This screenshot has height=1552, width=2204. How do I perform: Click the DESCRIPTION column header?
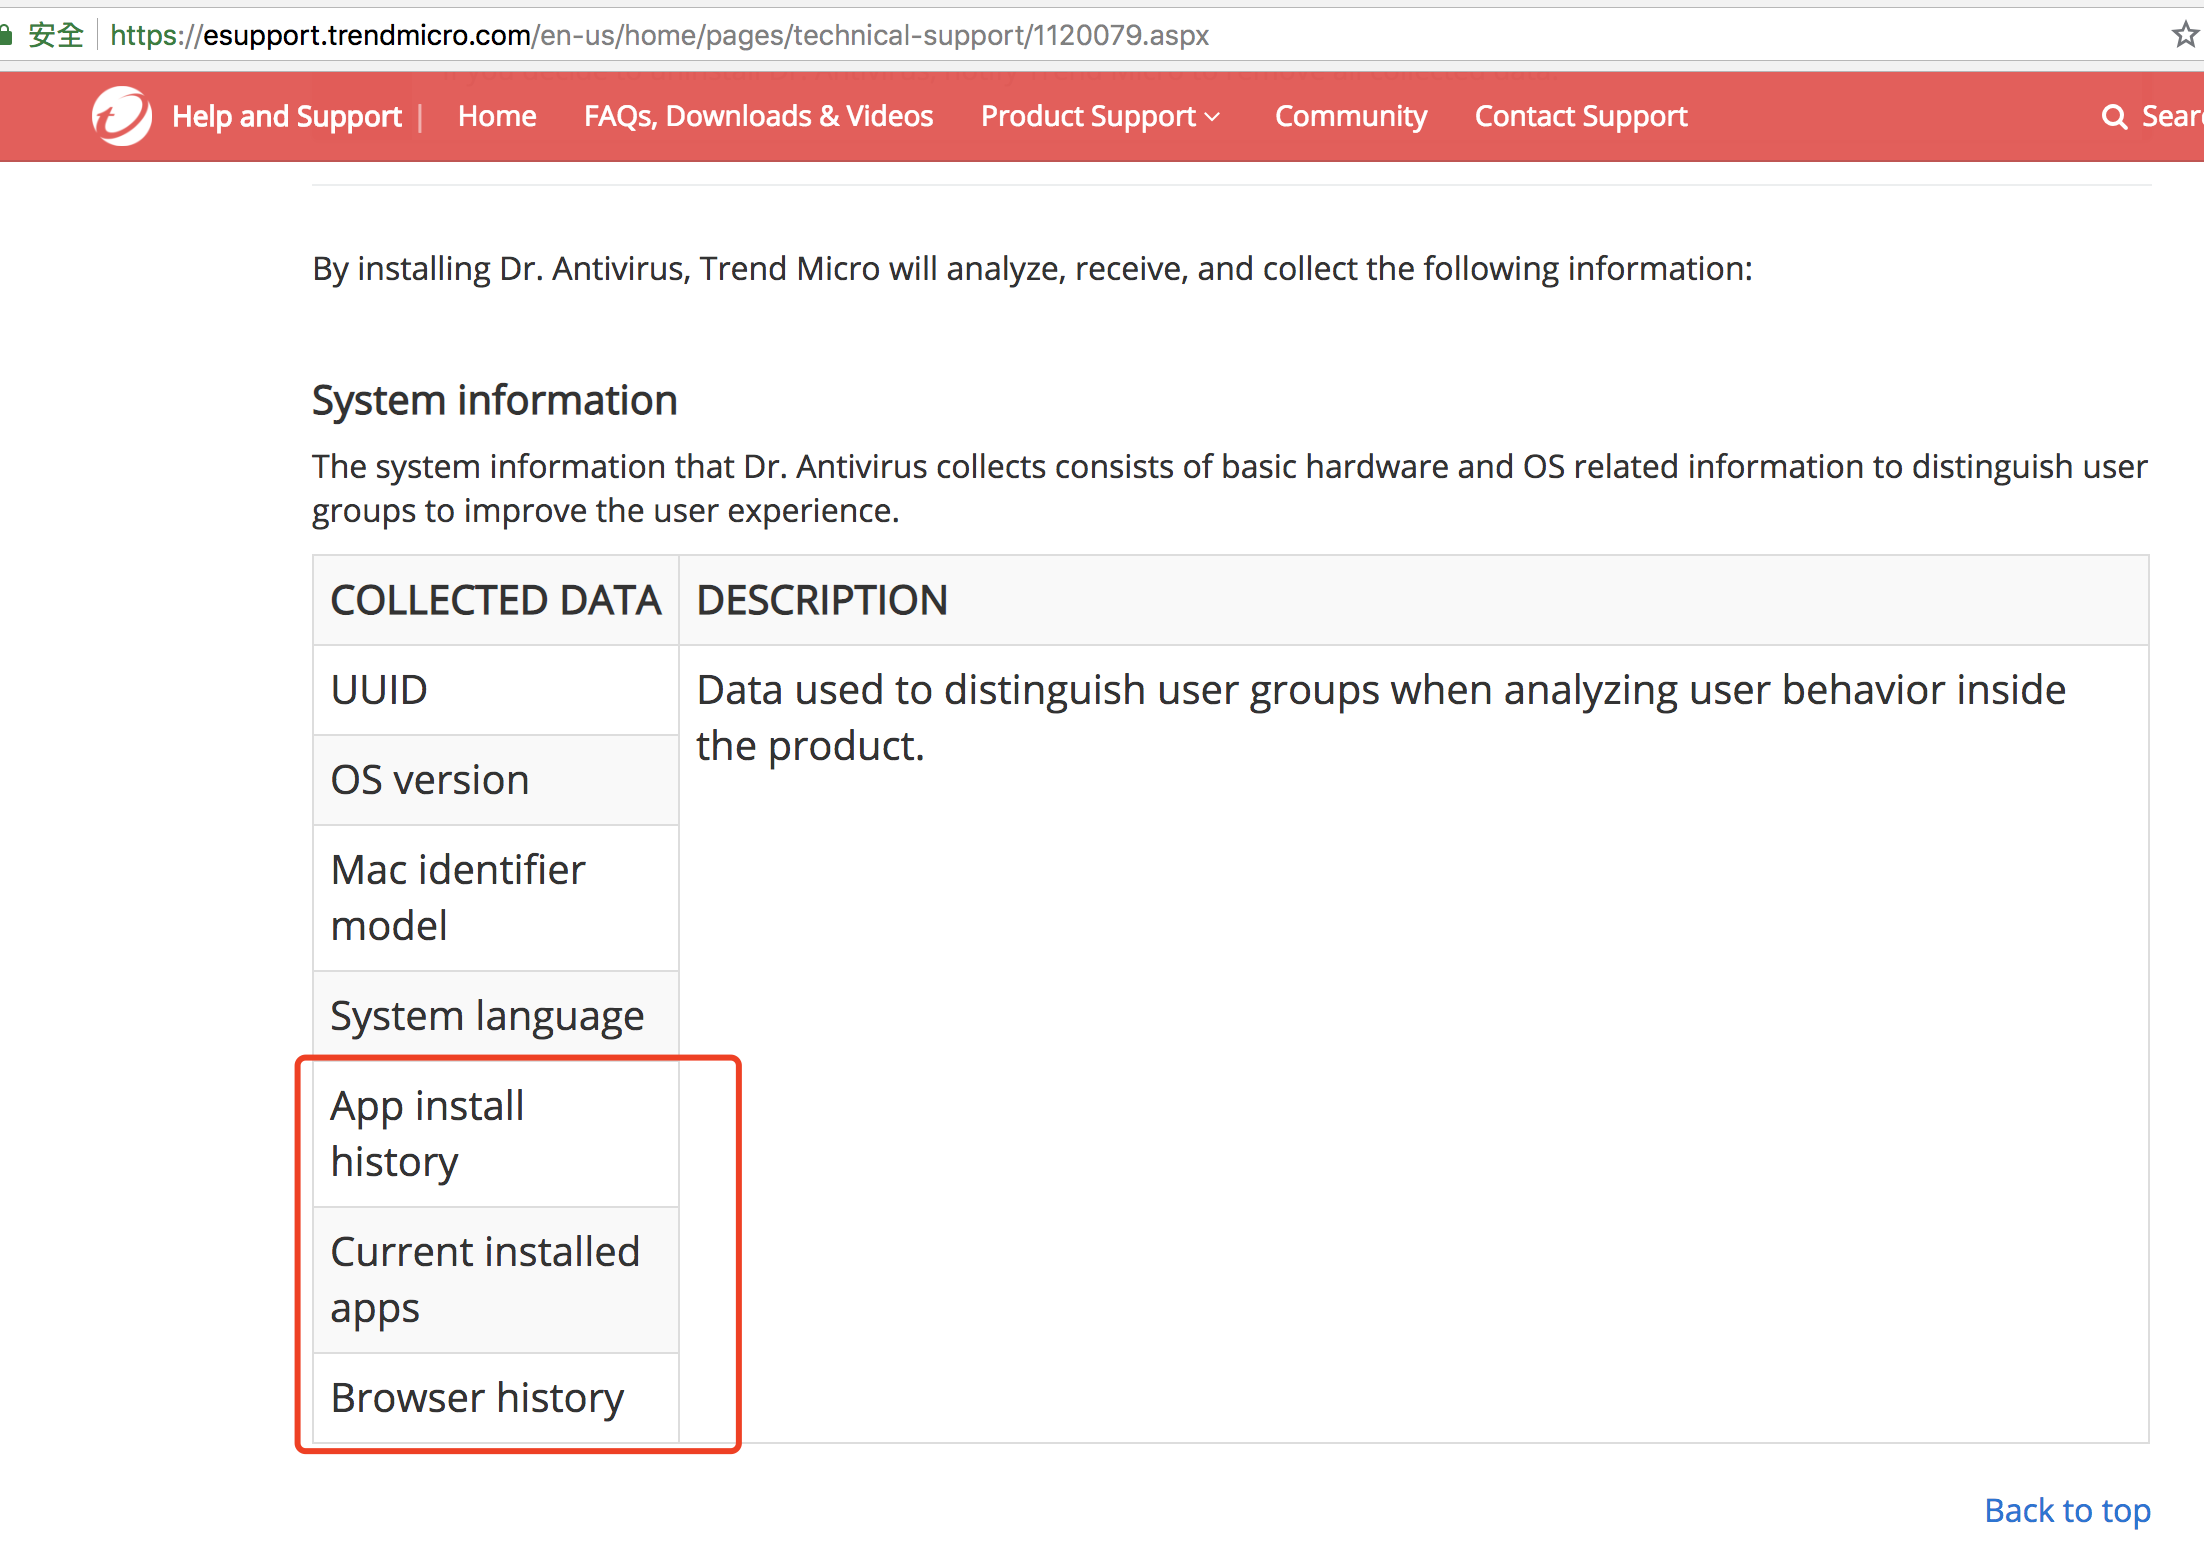821,600
